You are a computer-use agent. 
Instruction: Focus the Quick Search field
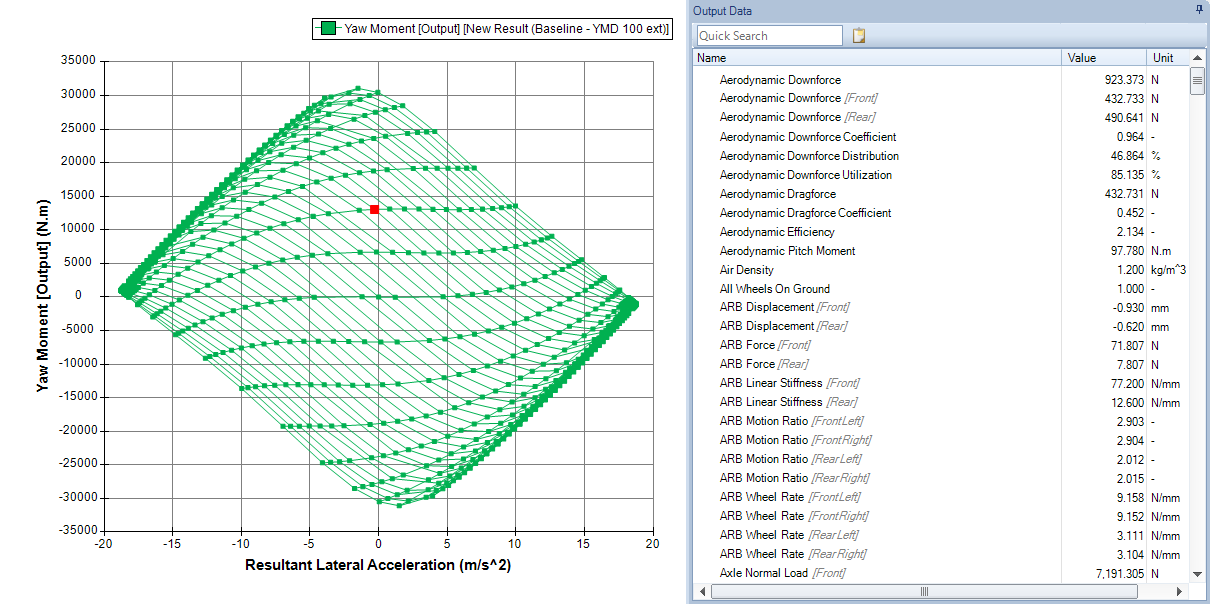[x=770, y=36]
